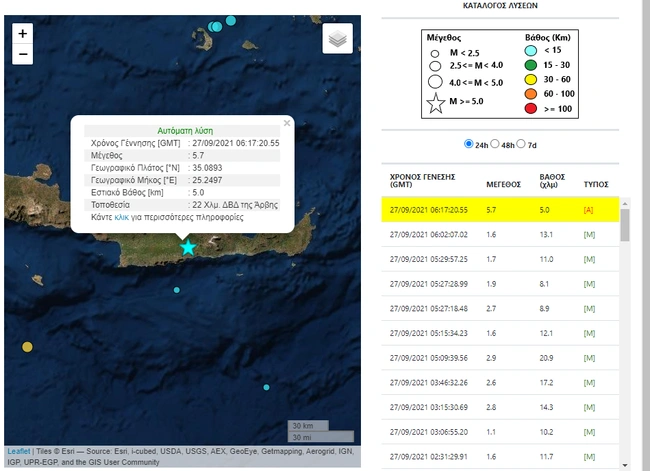Image resolution: width=650 pixels, height=471 pixels.
Task: Click the scrollbar up arrow in catalog
Action: coord(625,203)
